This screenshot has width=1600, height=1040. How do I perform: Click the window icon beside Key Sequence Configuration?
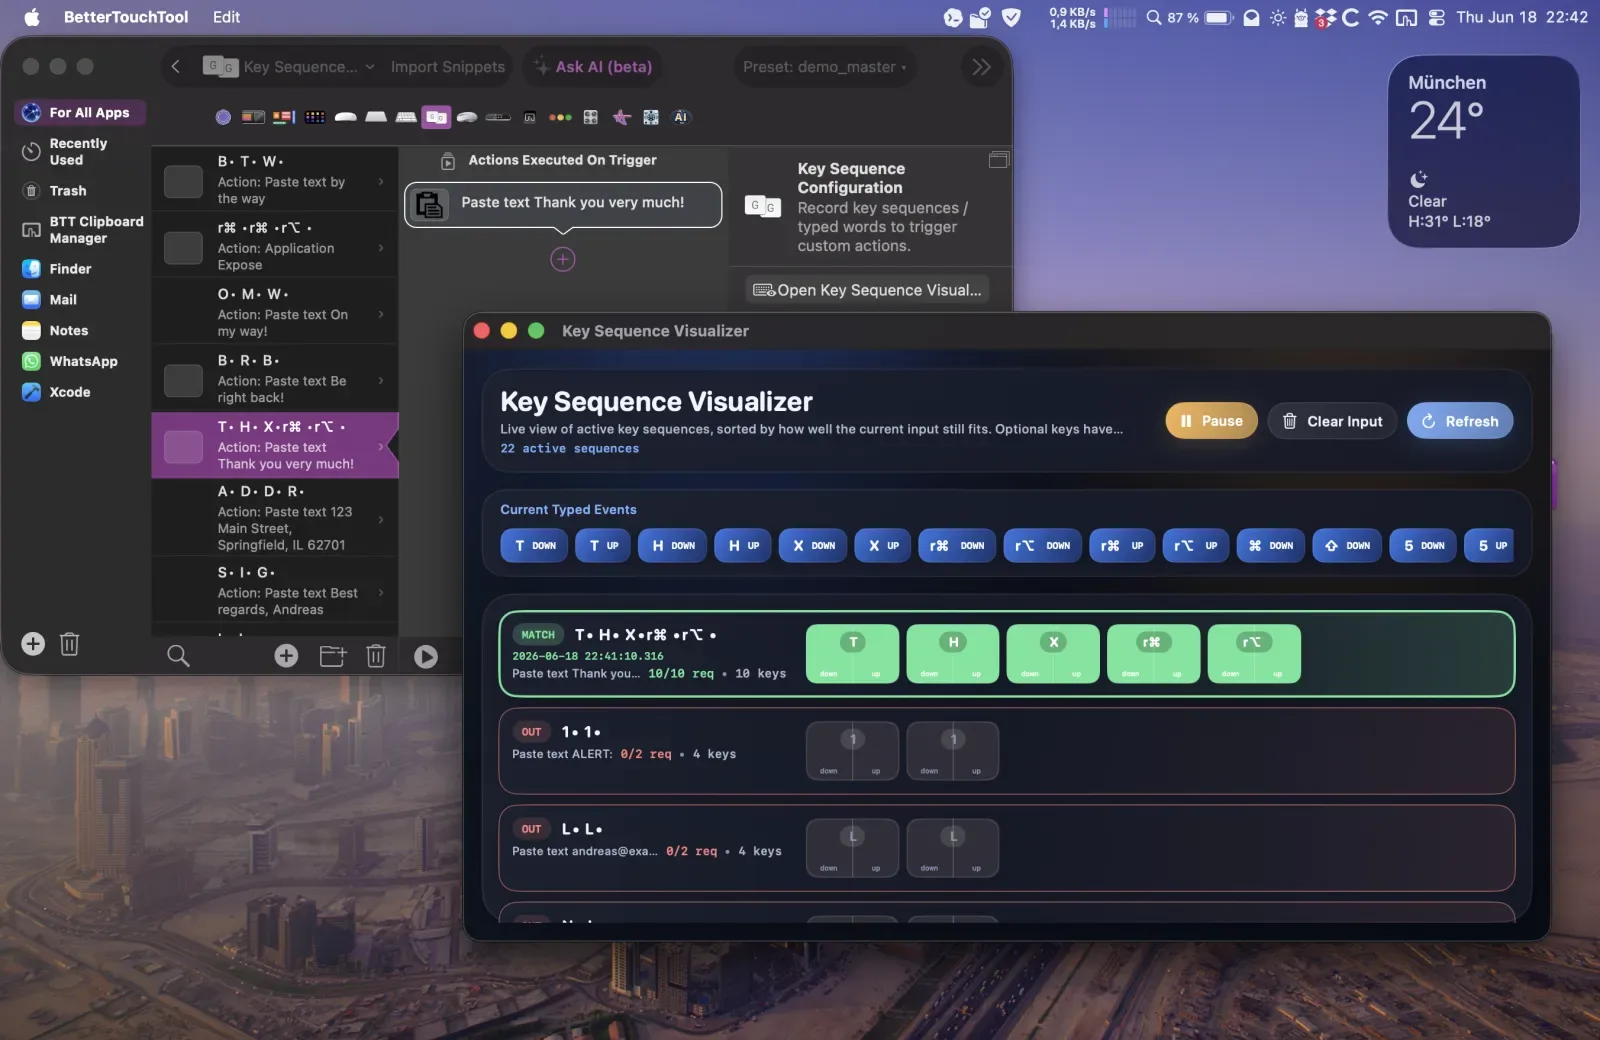[x=998, y=160]
